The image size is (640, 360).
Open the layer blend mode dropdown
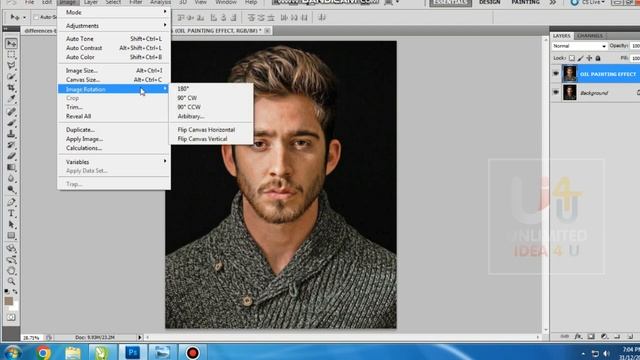[580, 46]
